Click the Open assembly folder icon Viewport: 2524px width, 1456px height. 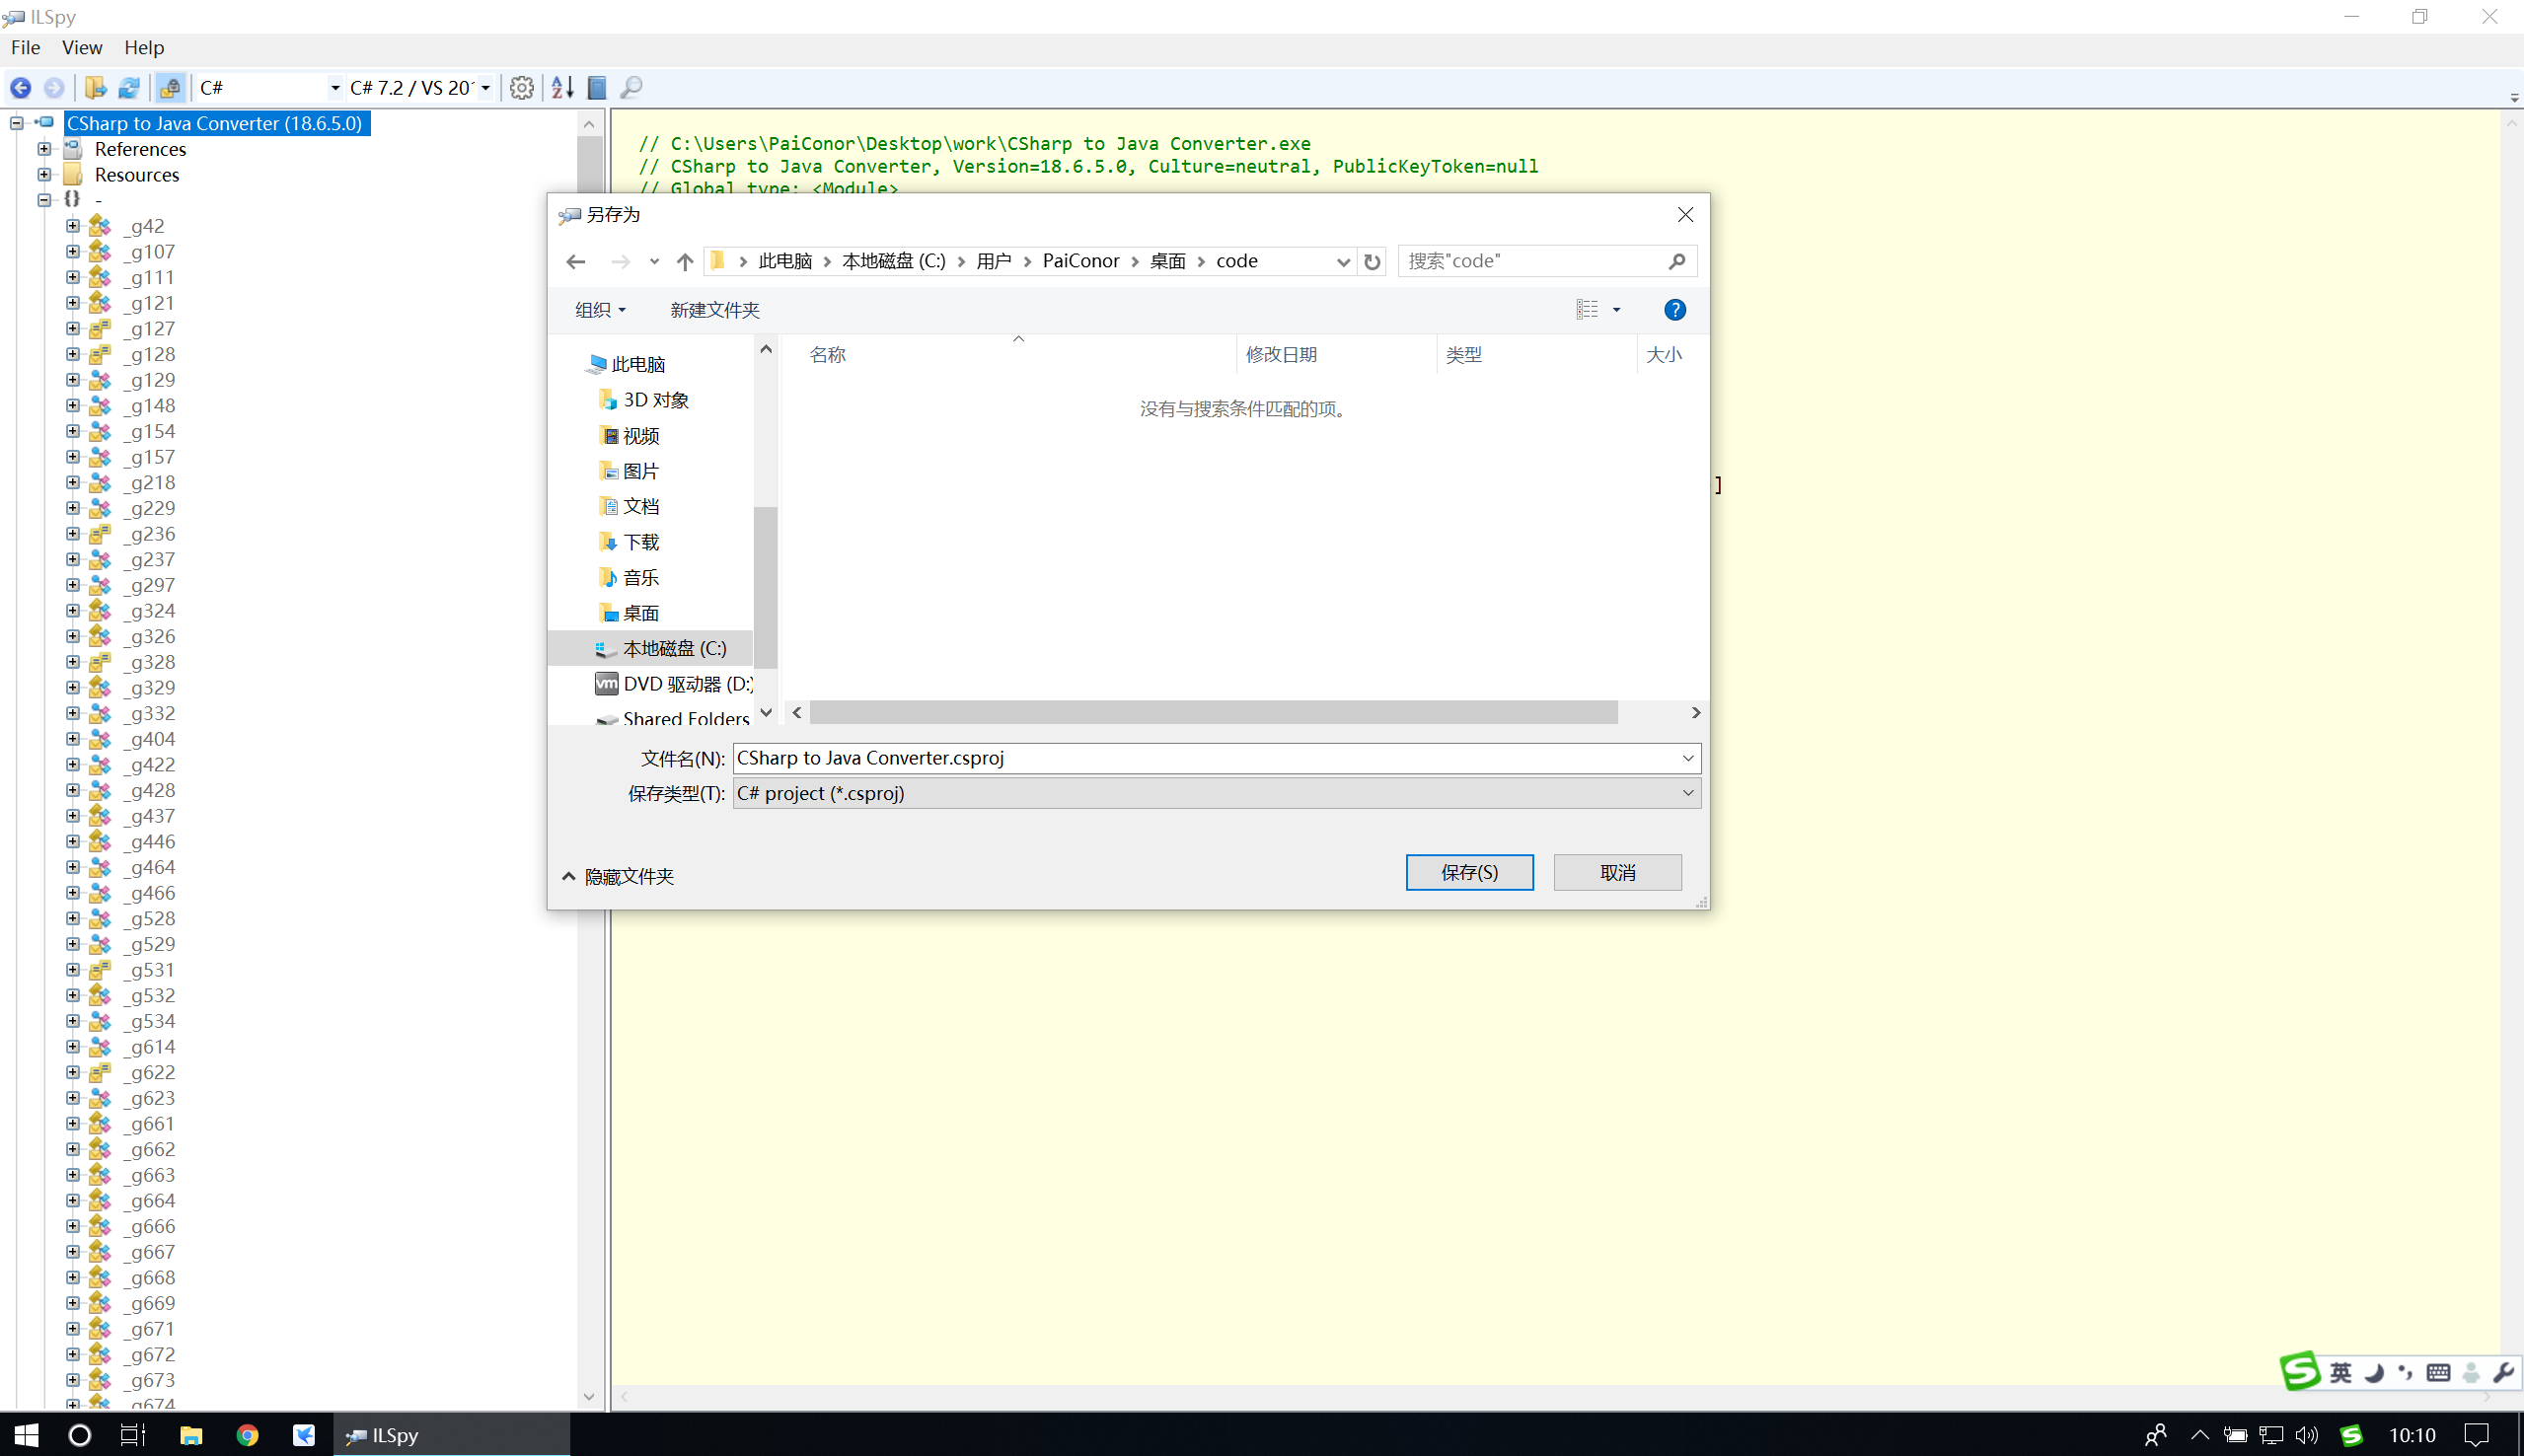point(96,88)
